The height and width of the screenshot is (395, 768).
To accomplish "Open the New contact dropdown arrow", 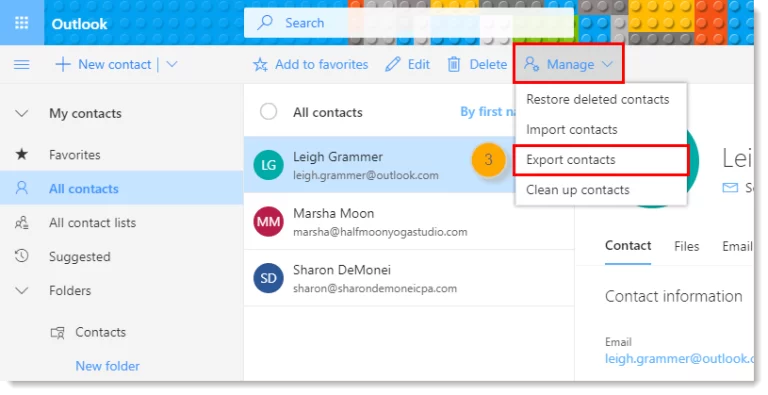I will [171, 64].
